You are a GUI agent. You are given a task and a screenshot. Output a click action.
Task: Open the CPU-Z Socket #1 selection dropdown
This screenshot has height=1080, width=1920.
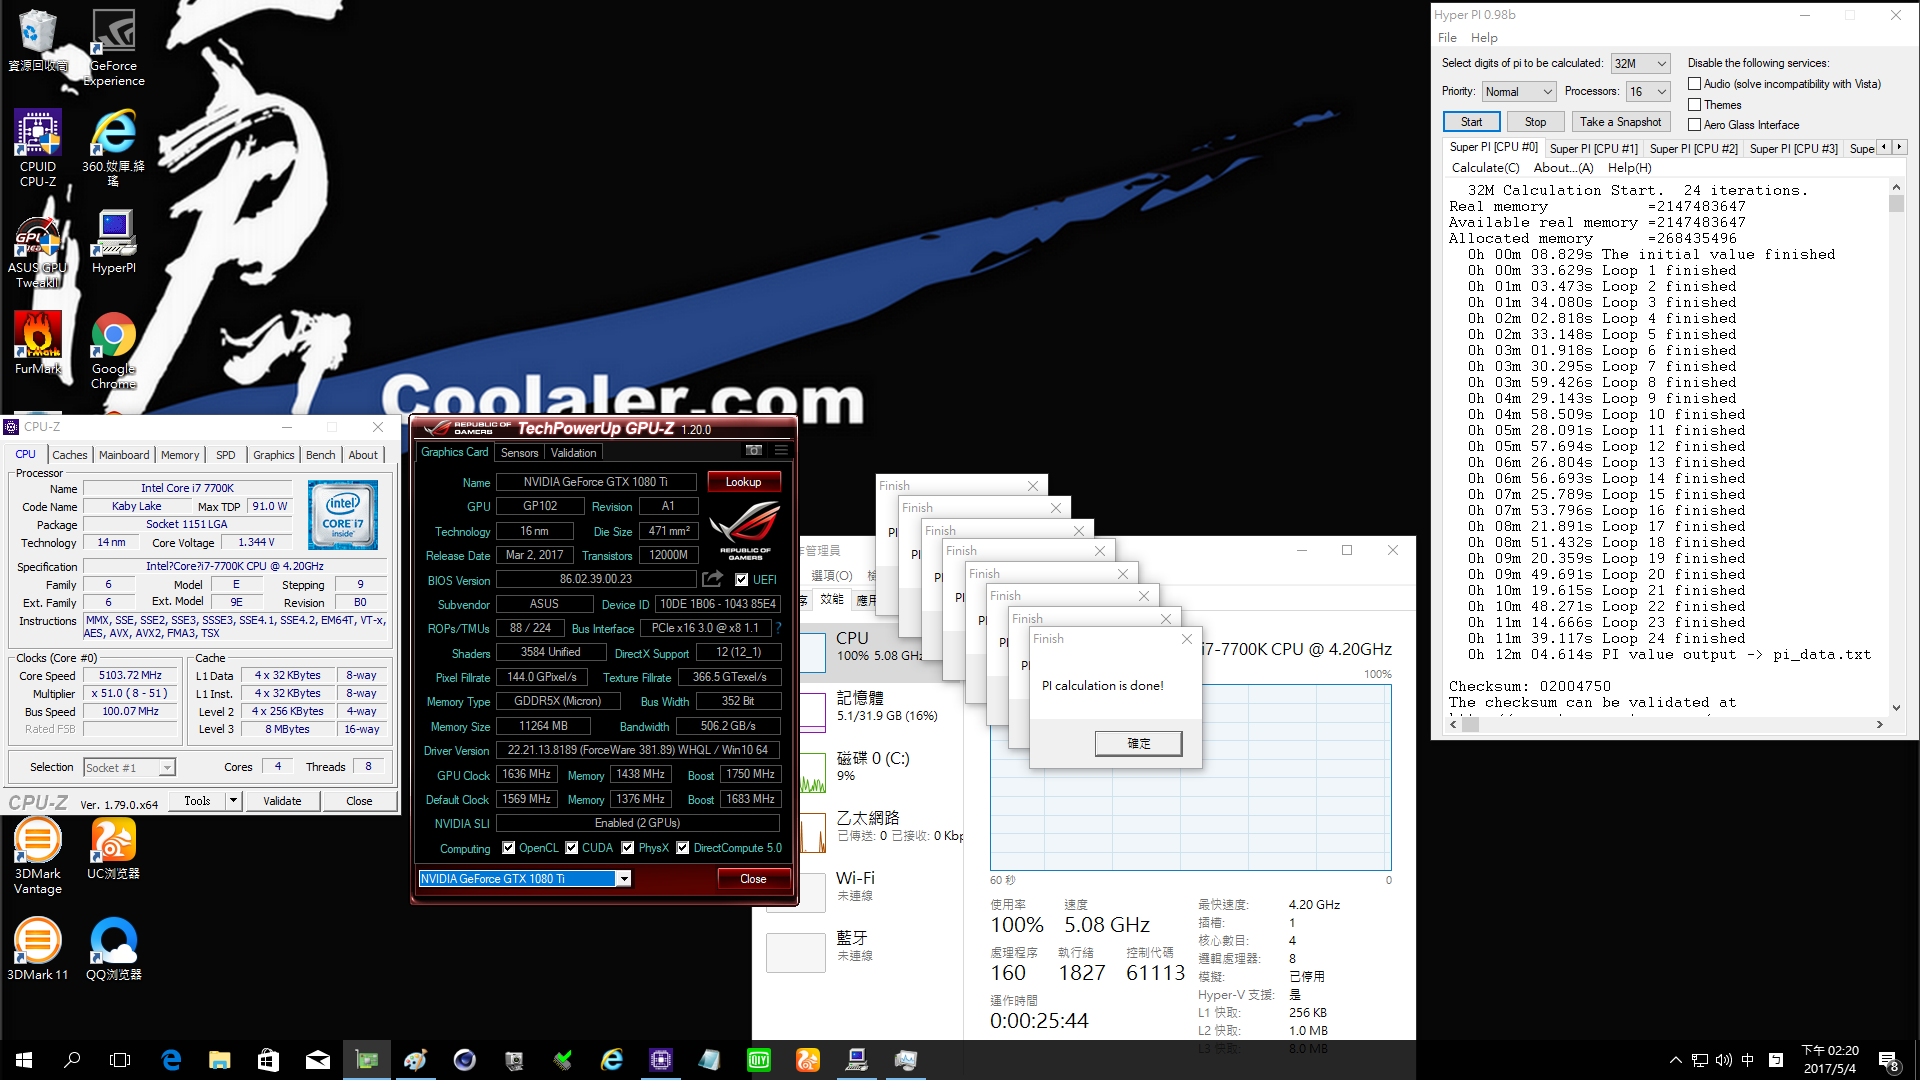(129, 768)
